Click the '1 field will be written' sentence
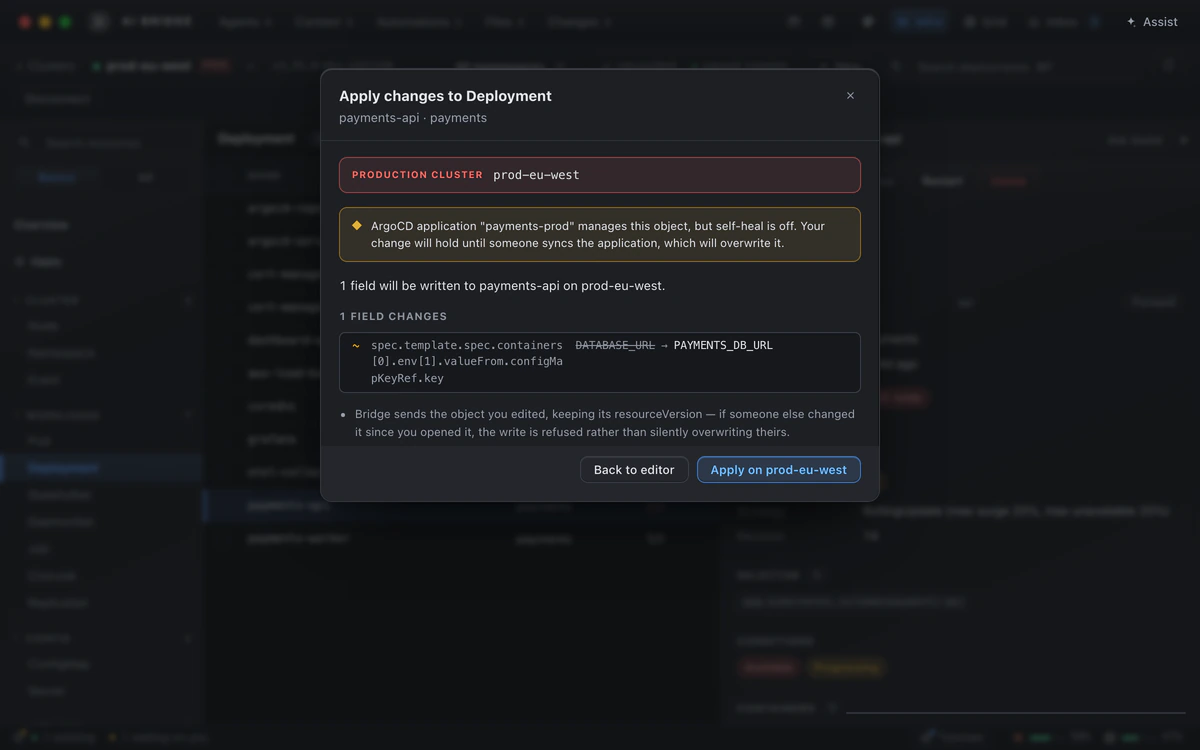 [502, 286]
